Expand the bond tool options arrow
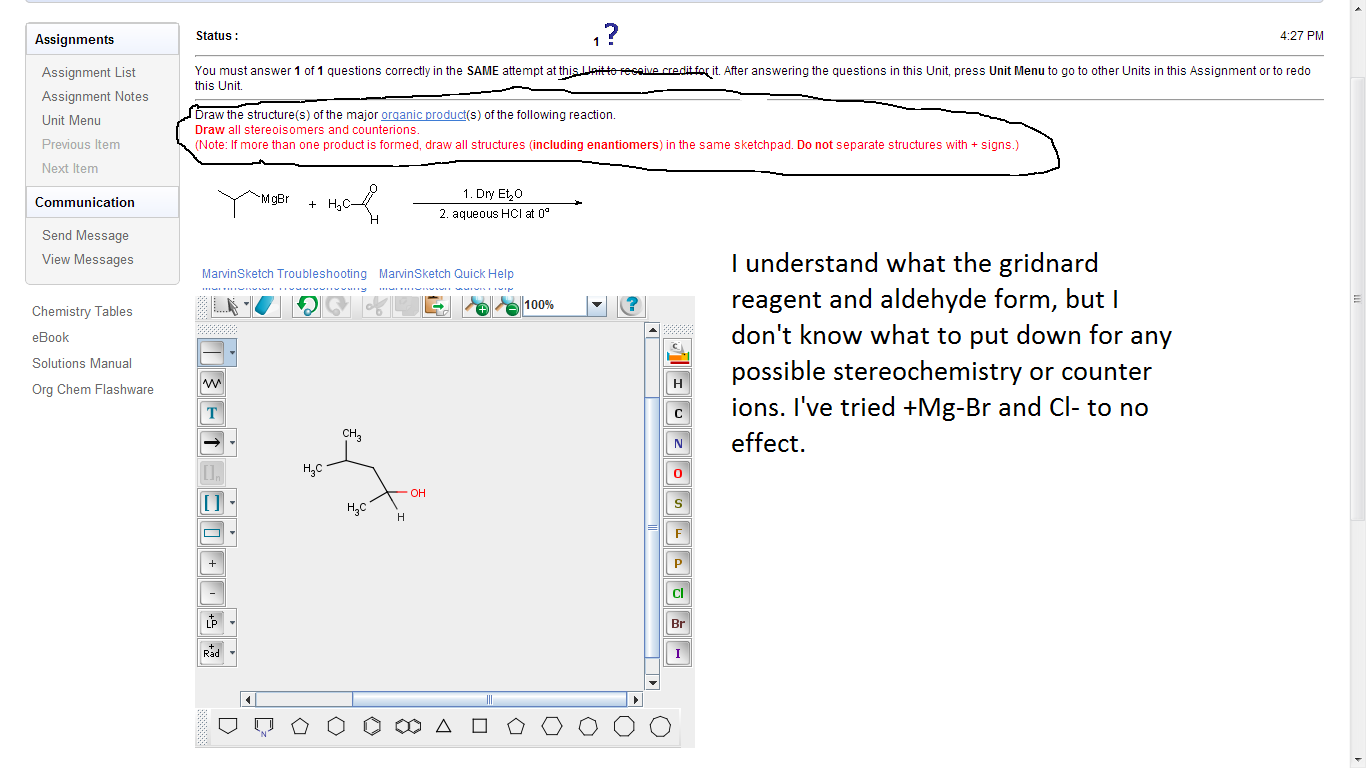This screenshot has width=1366, height=768. pyautogui.click(x=231, y=352)
